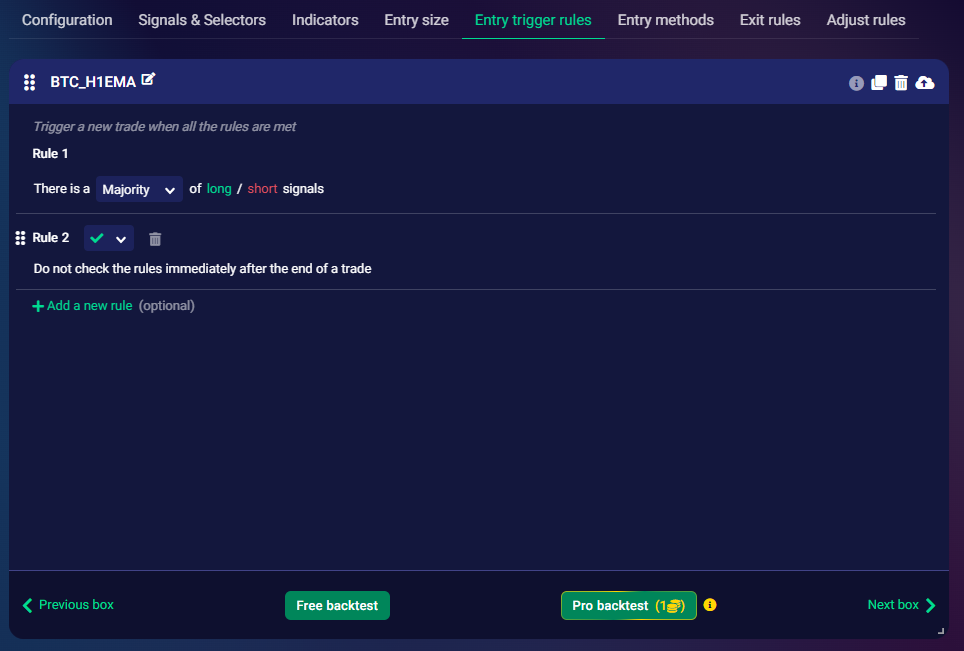964x651 pixels.
Task: Open Adjust rules tab
Action: [866, 20]
